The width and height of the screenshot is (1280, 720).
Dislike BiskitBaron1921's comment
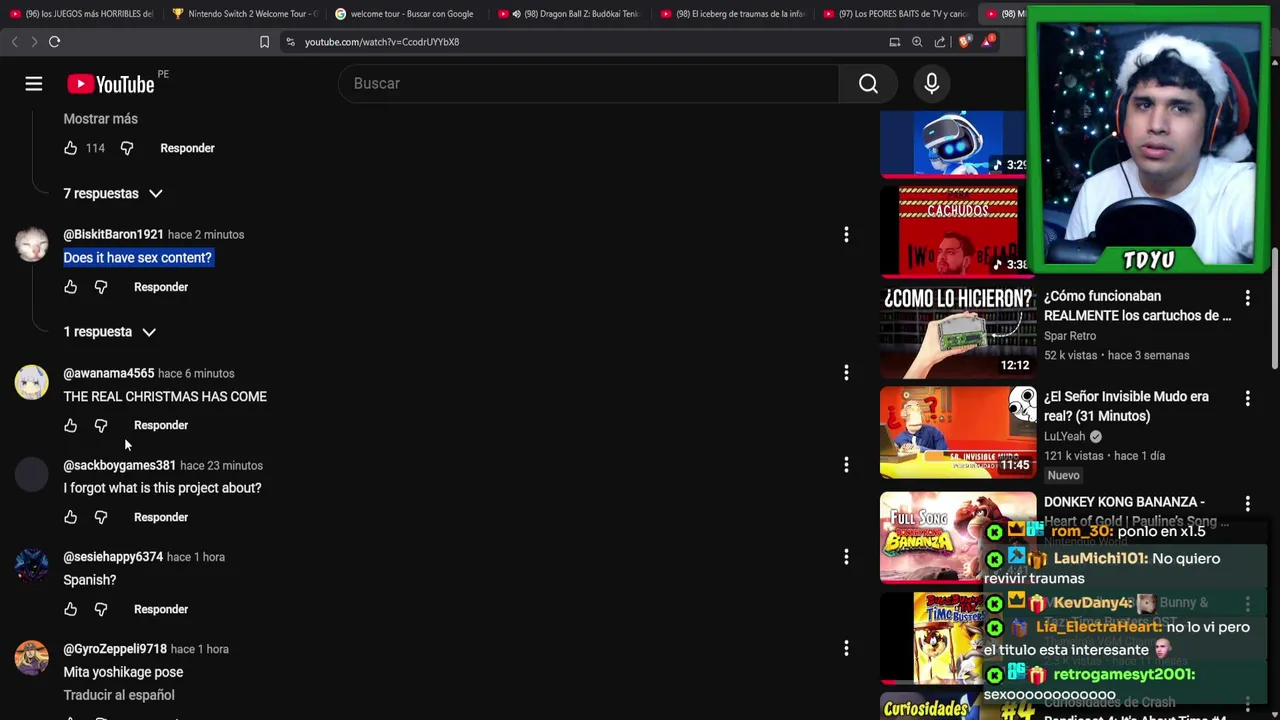point(101,287)
